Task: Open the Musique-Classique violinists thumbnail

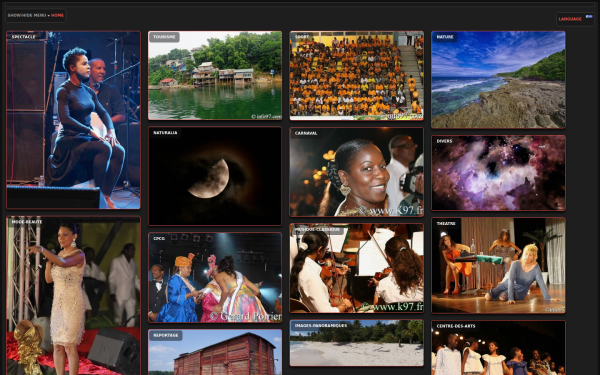Action: click(357, 268)
